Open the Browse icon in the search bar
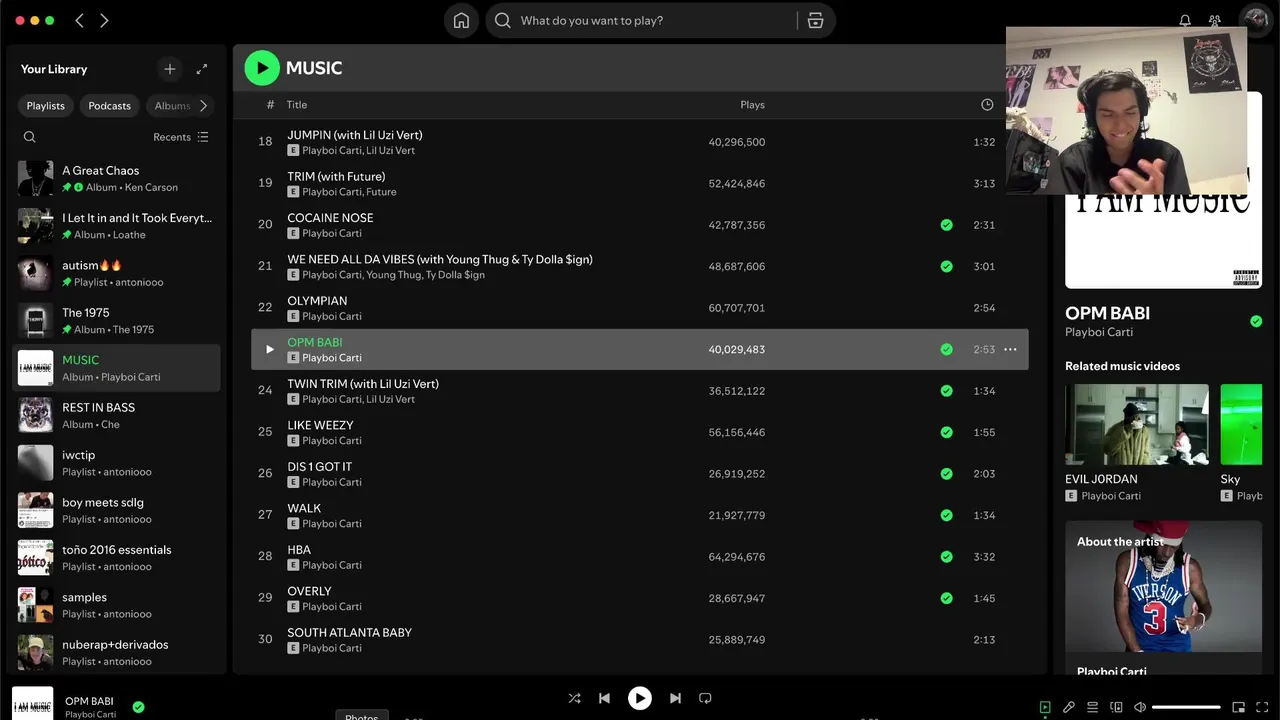Screen dimensions: 1280x720 [815, 20]
